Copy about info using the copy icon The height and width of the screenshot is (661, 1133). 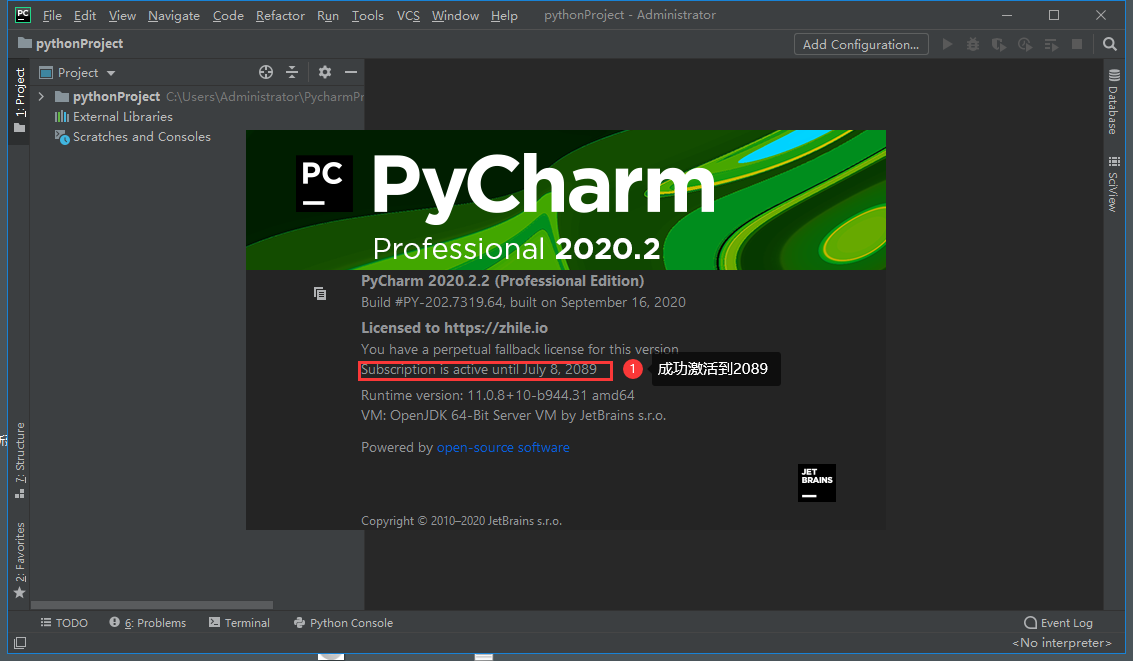tap(320, 293)
